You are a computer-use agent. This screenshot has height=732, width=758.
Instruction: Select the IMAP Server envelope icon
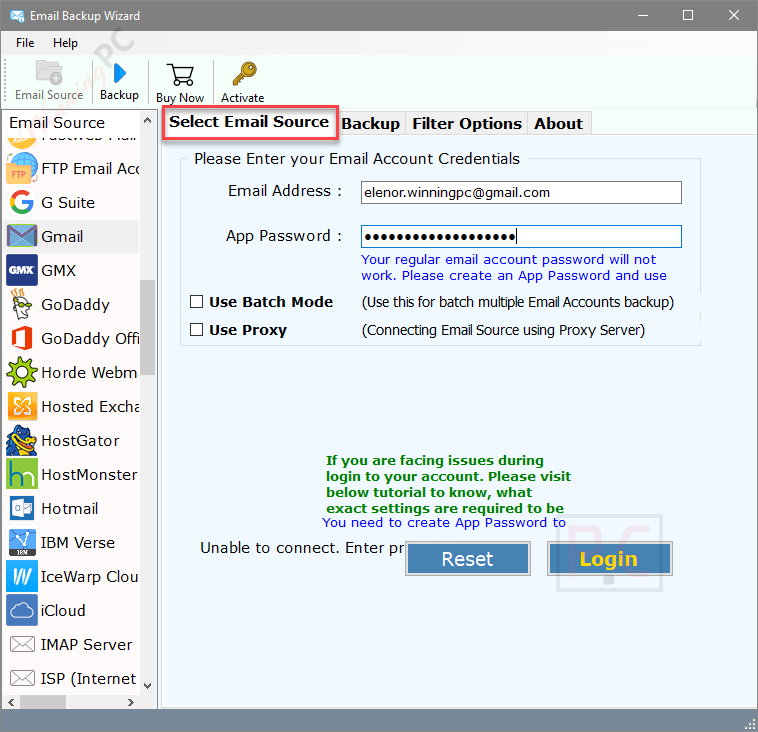22,644
